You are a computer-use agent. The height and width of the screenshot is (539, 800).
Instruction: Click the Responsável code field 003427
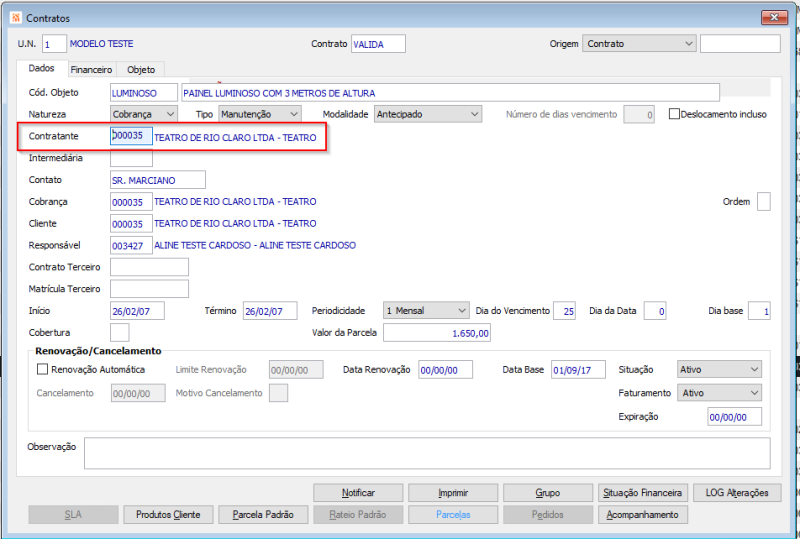pos(131,246)
